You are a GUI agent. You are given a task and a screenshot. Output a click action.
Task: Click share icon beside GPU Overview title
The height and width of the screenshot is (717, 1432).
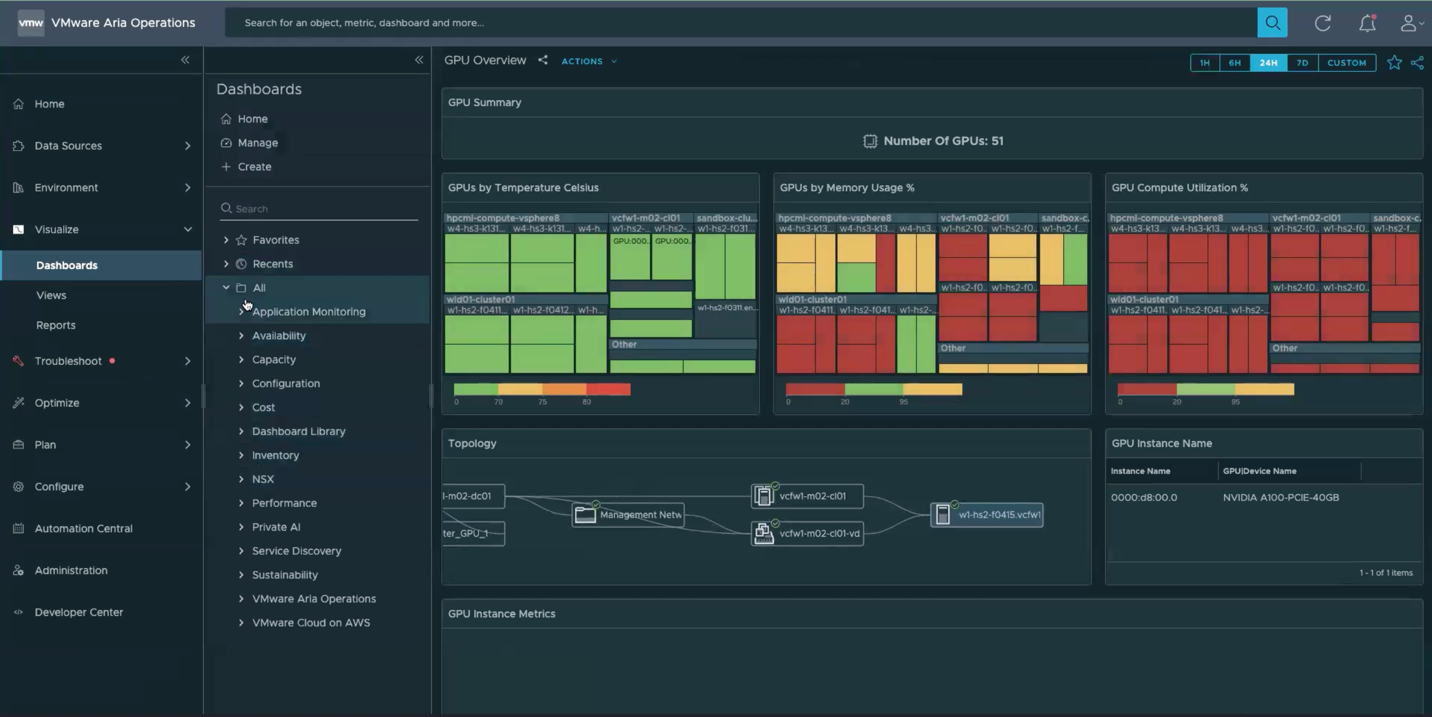pos(543,61)
